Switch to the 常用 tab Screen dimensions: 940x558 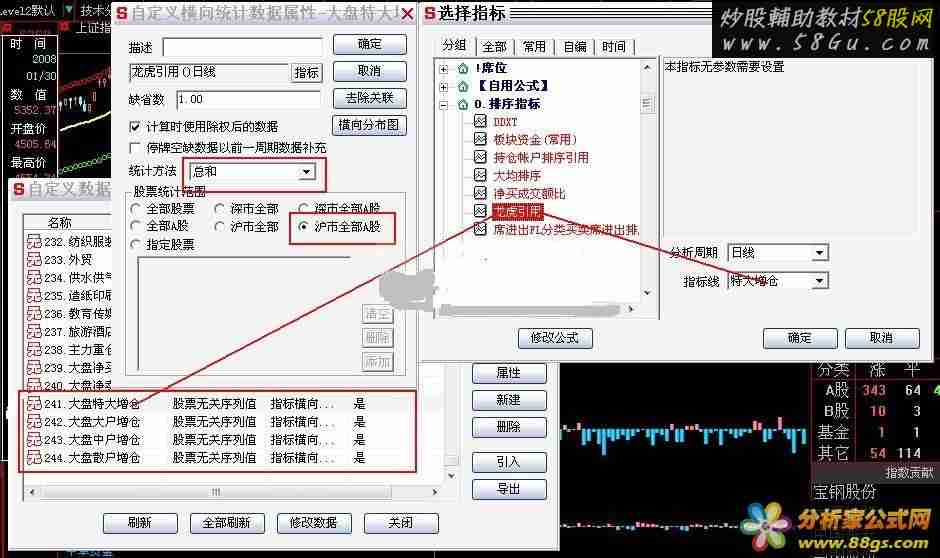[x=534, y=47]
